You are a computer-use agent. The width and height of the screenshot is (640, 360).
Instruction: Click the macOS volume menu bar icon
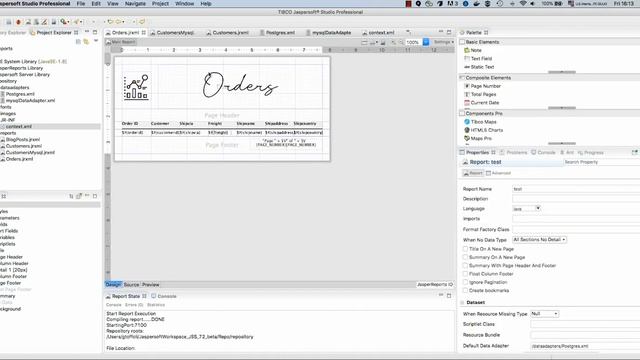(532, 4)
